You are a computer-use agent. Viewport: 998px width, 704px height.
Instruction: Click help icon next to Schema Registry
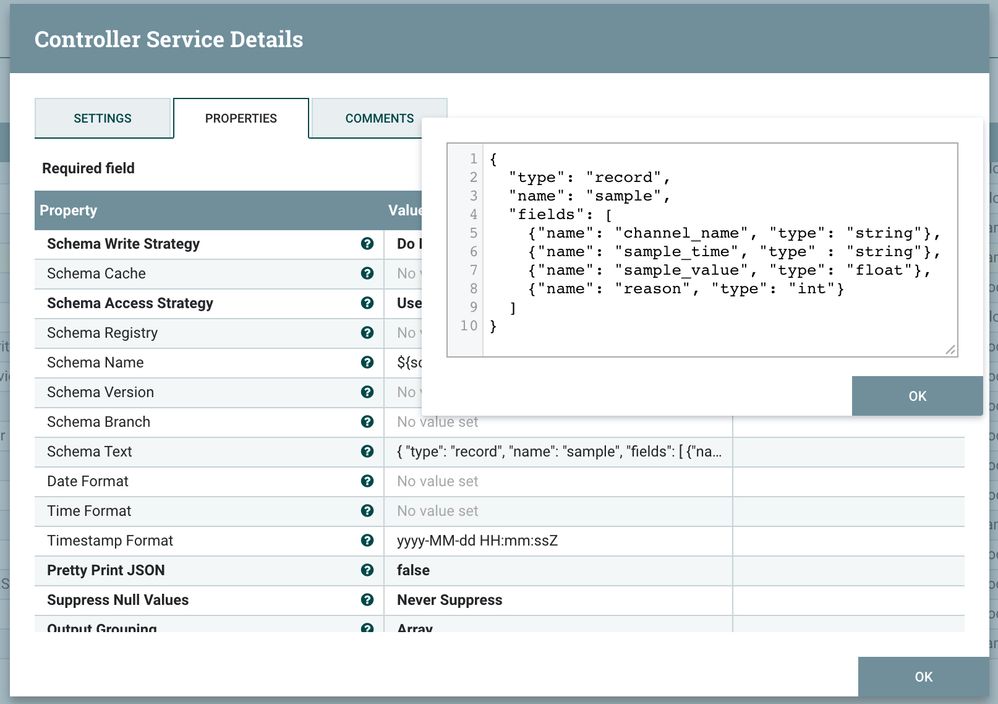[367, 333]
